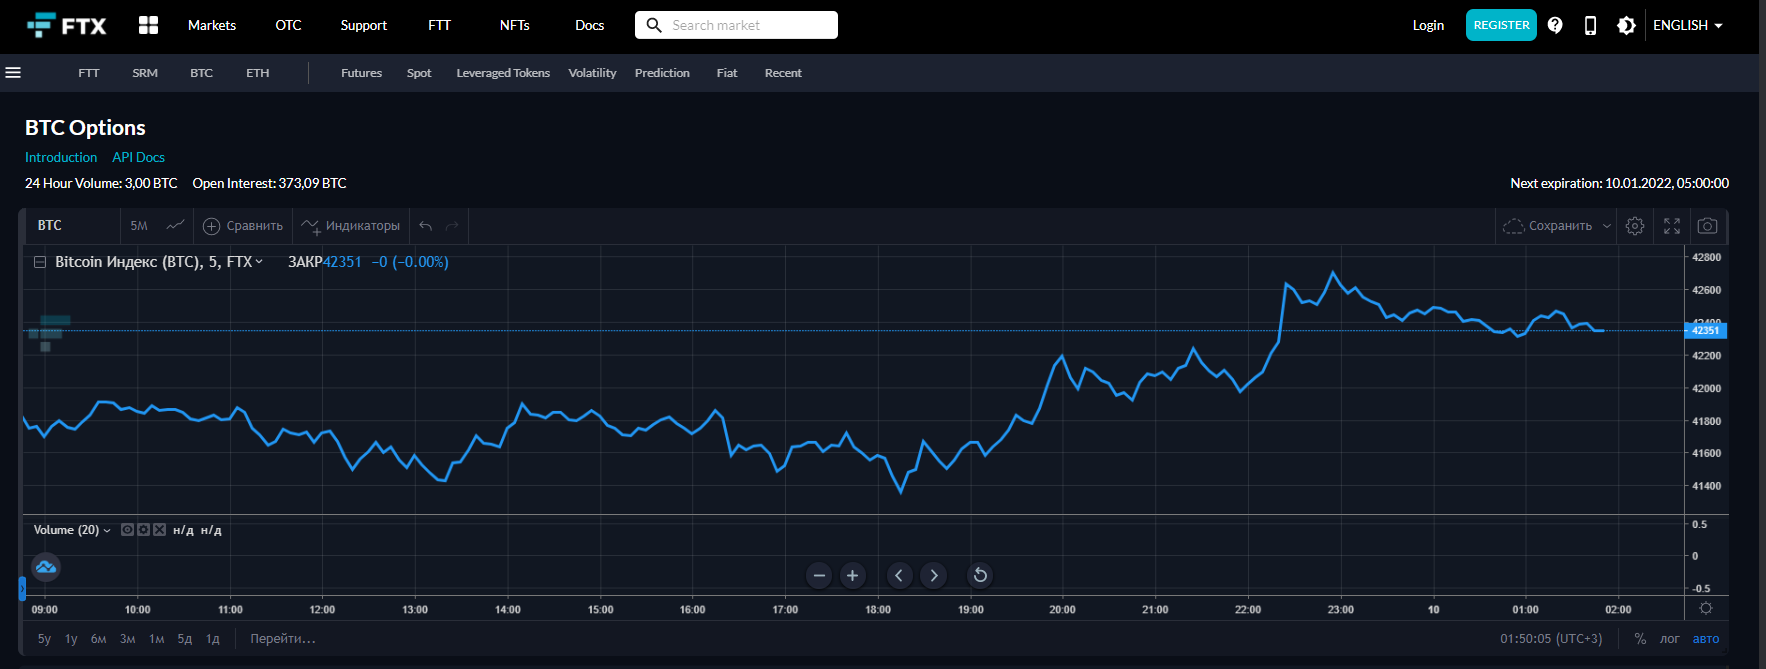The height and width of the screenshot is (669, 1766).
Task: Undo the last chart action
Action: (x=426, y=226)
